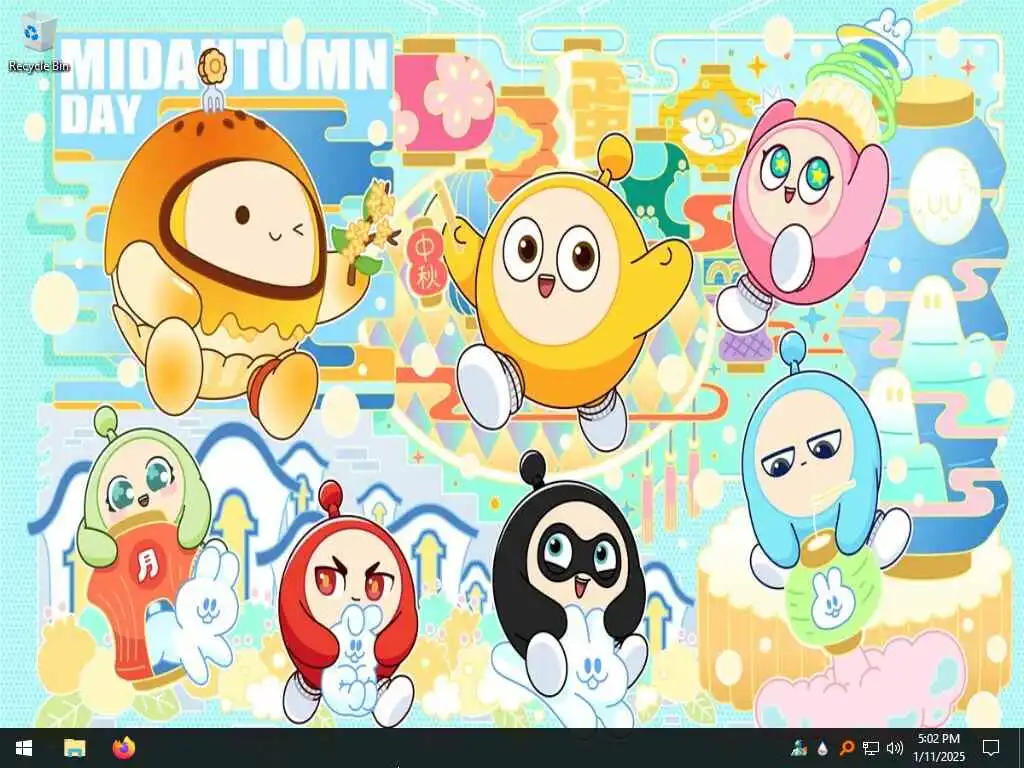Viewport: 1024px width, 768px height.
Task: Open the orange magnifier tray icon
Action: click(x=846, y=748)
